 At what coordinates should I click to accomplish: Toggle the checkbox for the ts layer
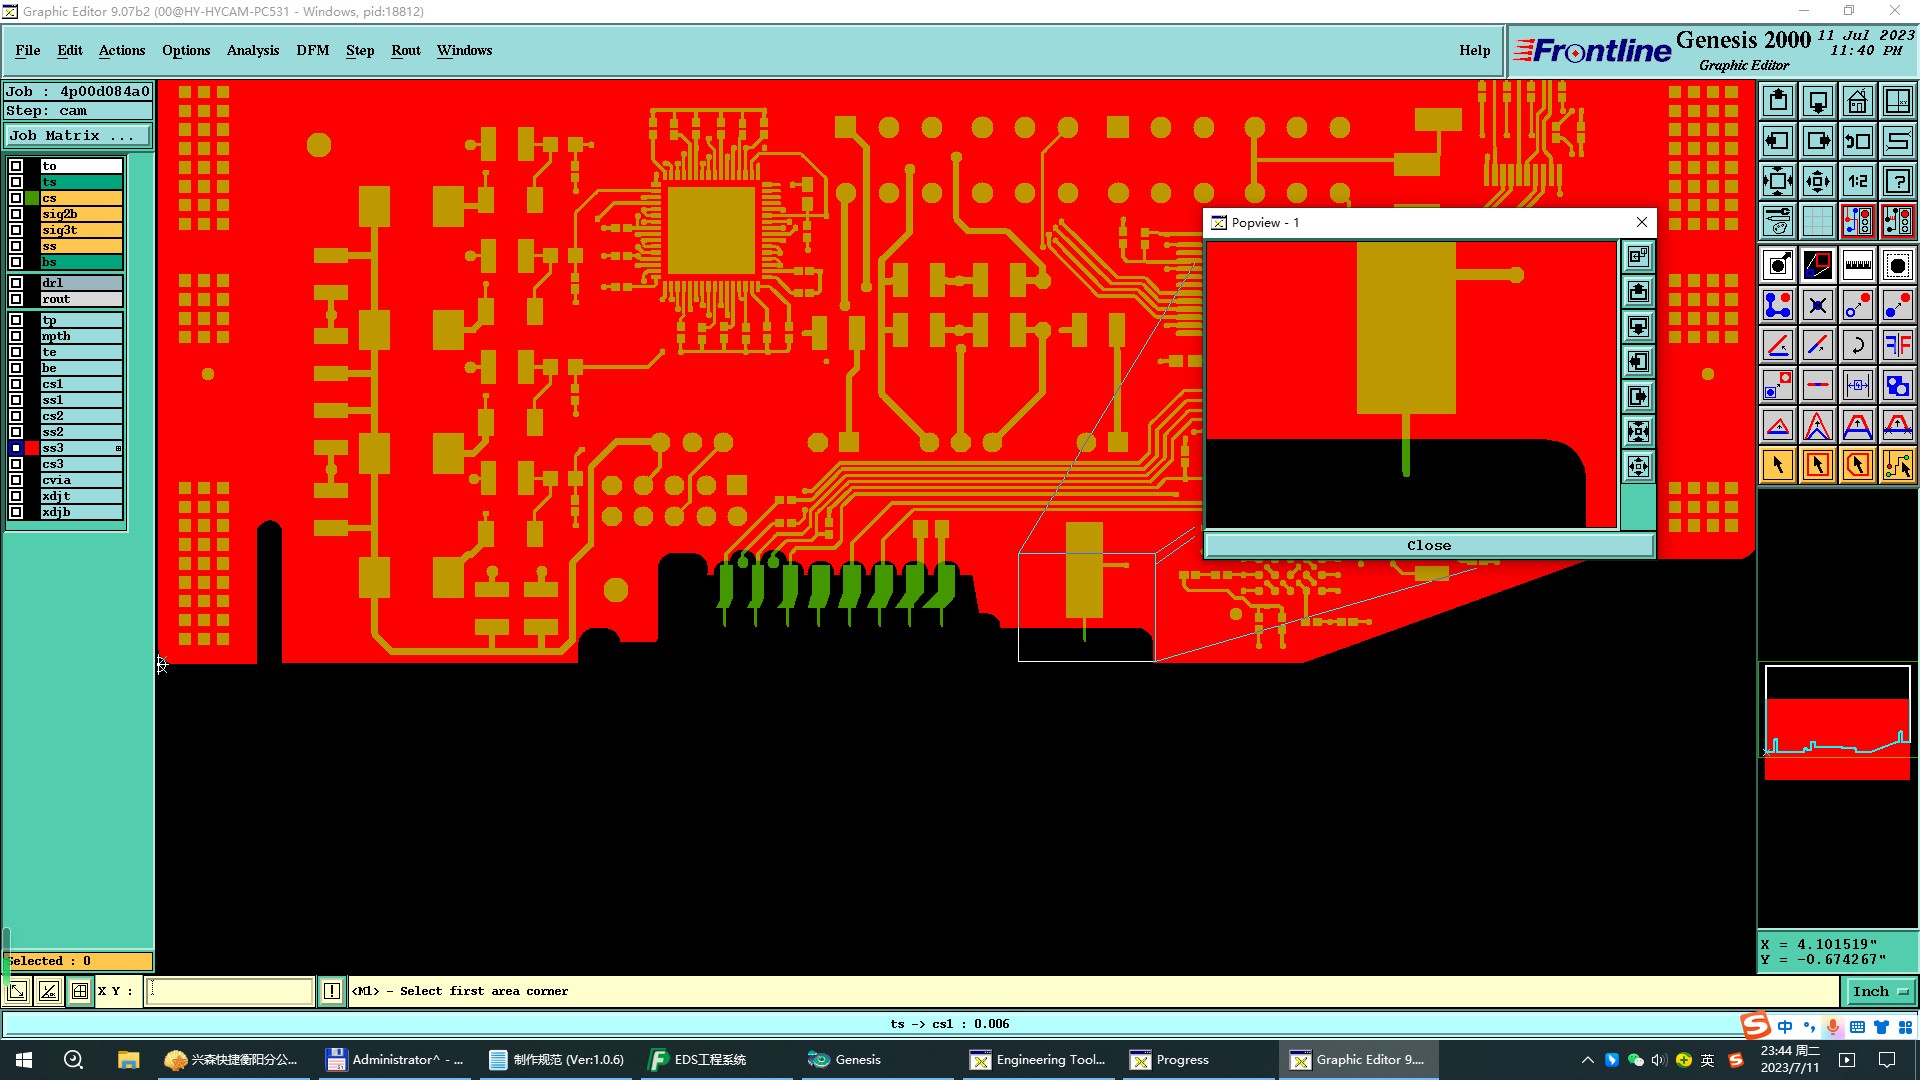tap(16, 182)
